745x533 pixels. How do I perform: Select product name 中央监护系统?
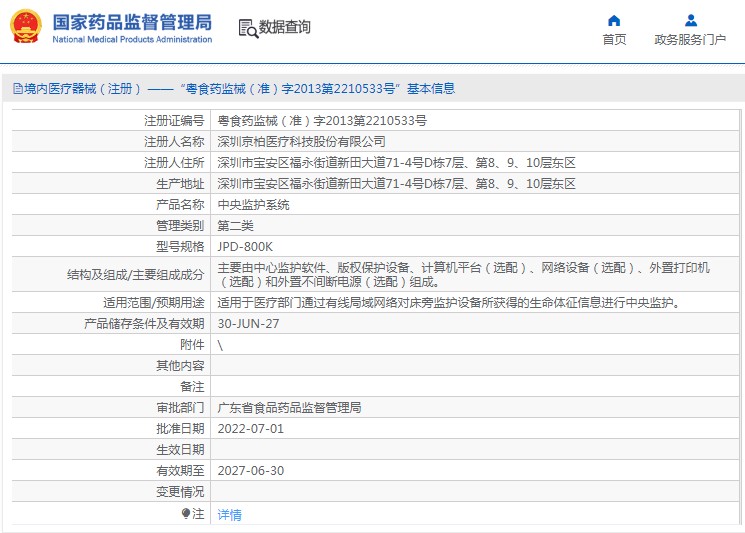click(x=253, y=205)
